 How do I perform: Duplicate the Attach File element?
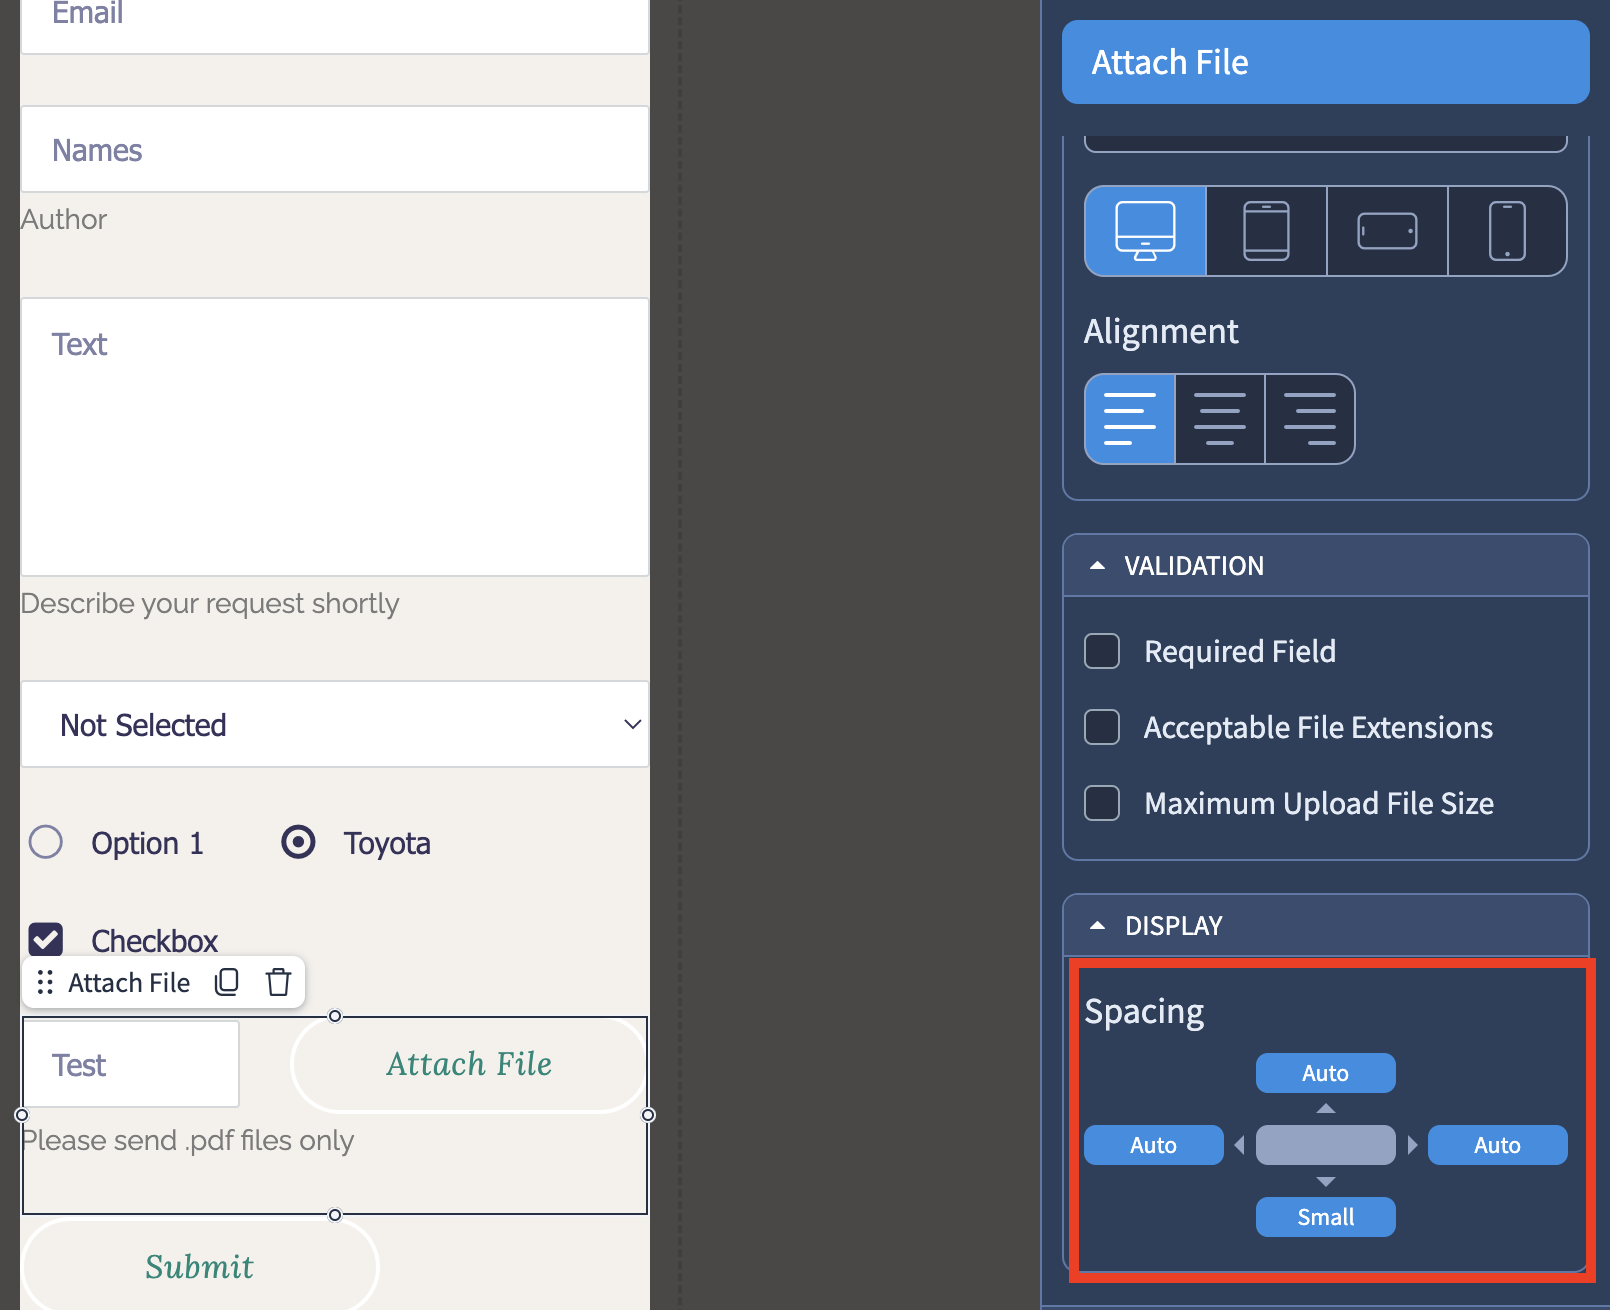pyautogui.click(x=227, y=982)
